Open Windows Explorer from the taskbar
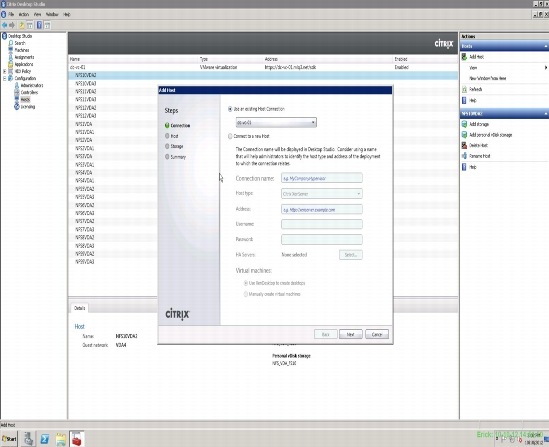The width and height of the screenshot is (549, 447). tap(61, 439)
